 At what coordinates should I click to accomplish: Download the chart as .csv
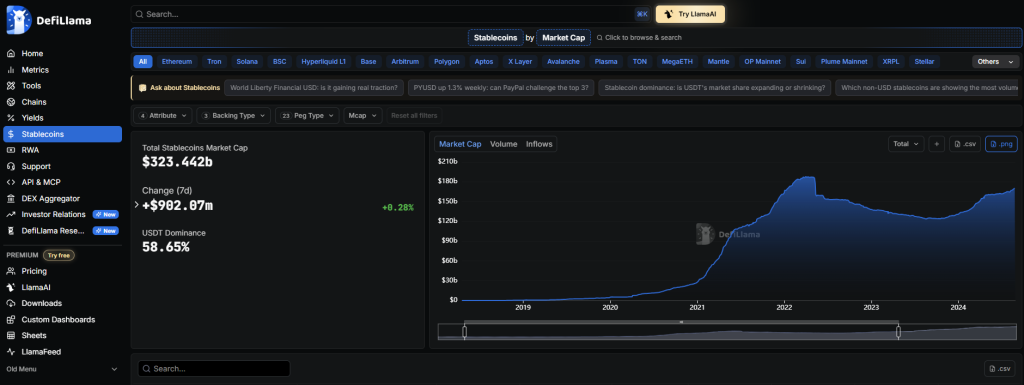pyautogui.click(x=965, y=144)
